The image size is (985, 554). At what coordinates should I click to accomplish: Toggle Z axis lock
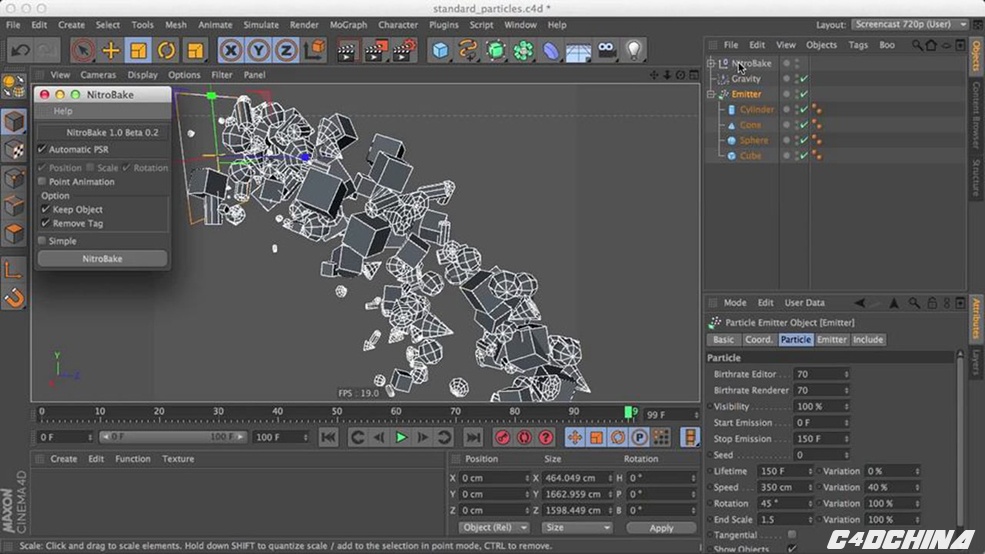(286, 50)
